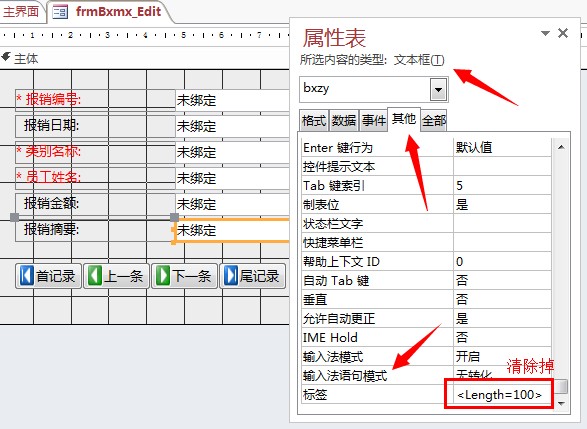587x429 pixels.
Task: Click the frmBxmx_Edit form tab icon
Action: pos(60,12)
